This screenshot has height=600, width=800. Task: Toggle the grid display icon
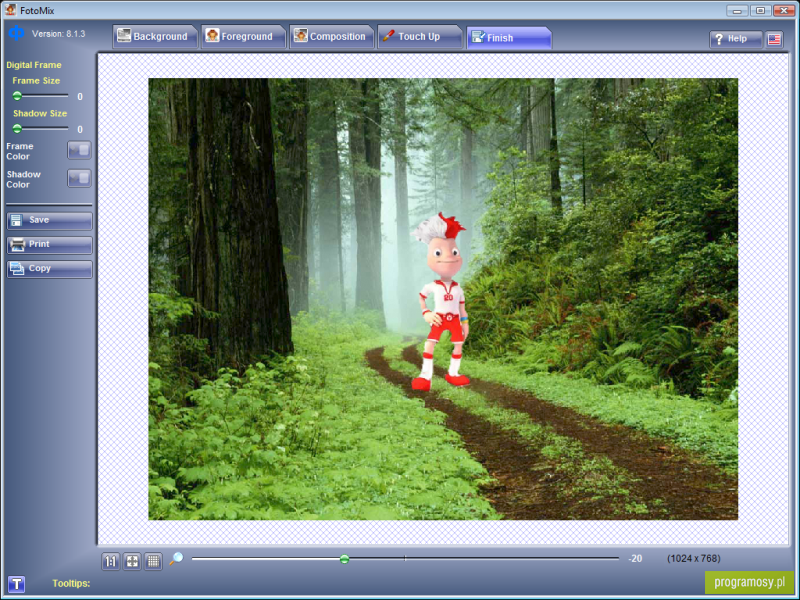click(153, 561)
